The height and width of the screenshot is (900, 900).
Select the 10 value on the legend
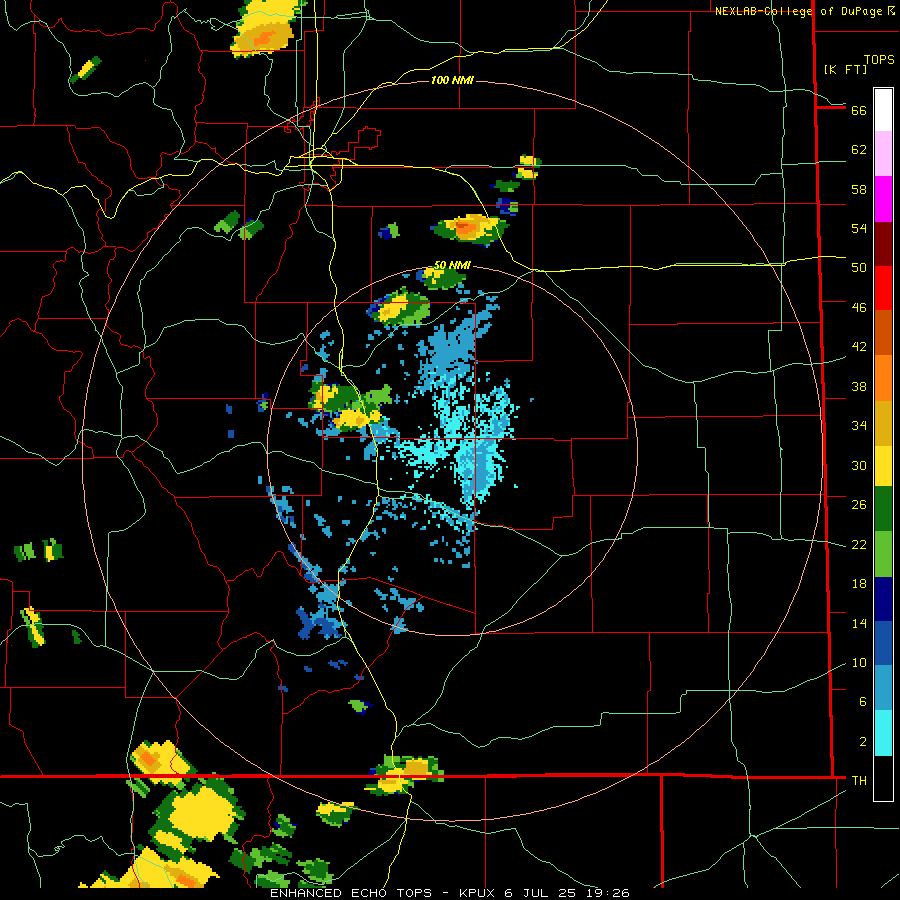[859, 663]
